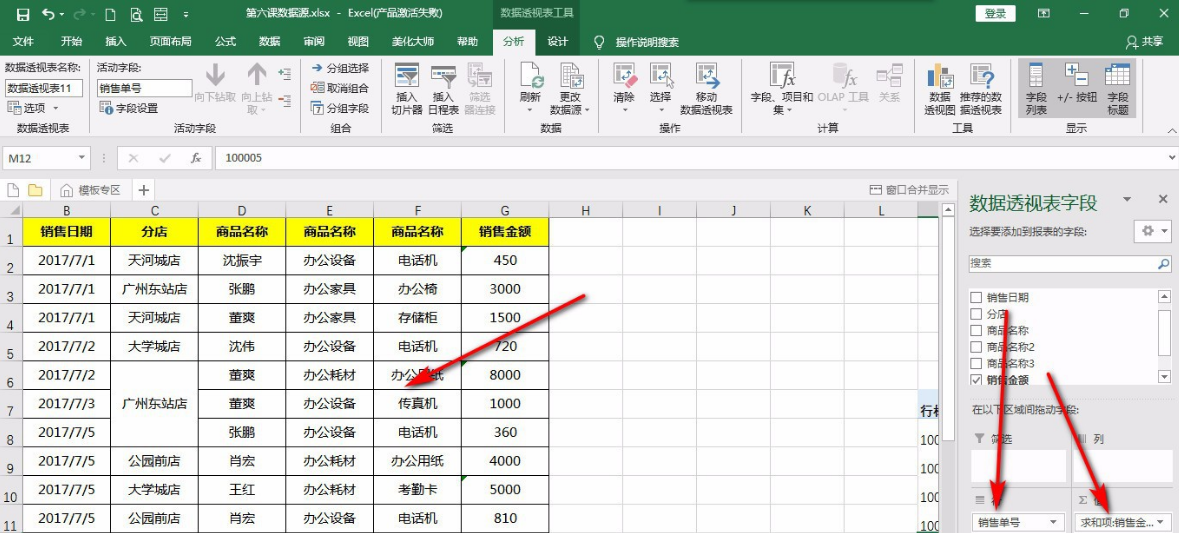Click 窗口合并显示 button
This screenshot has height=533, width=1179.
pos(908,189)
